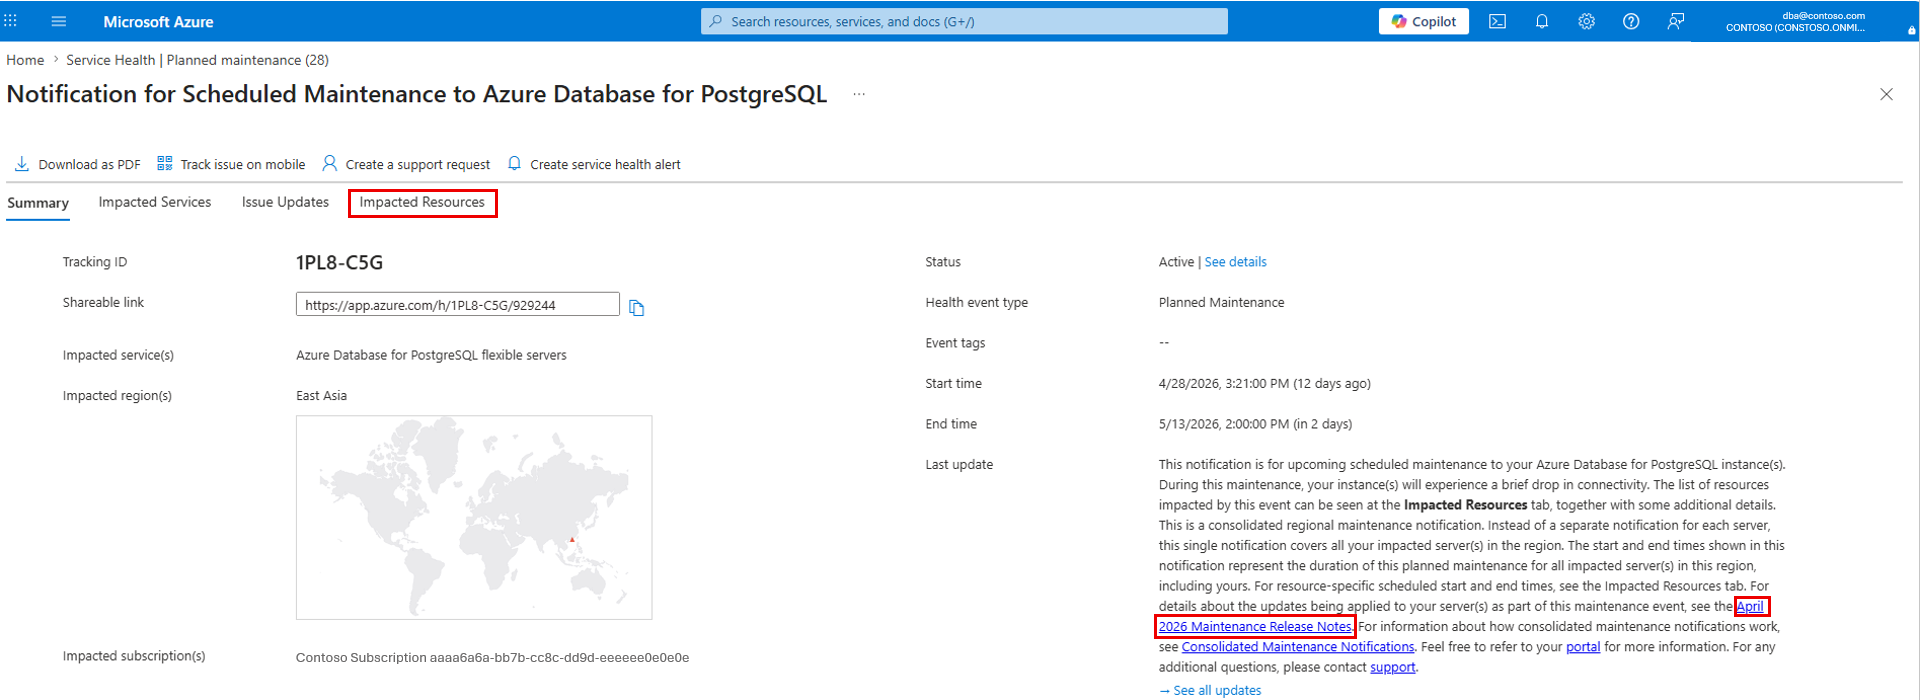Click the Download as PDF icon
Screen dimensions: 1920x700
22,164
